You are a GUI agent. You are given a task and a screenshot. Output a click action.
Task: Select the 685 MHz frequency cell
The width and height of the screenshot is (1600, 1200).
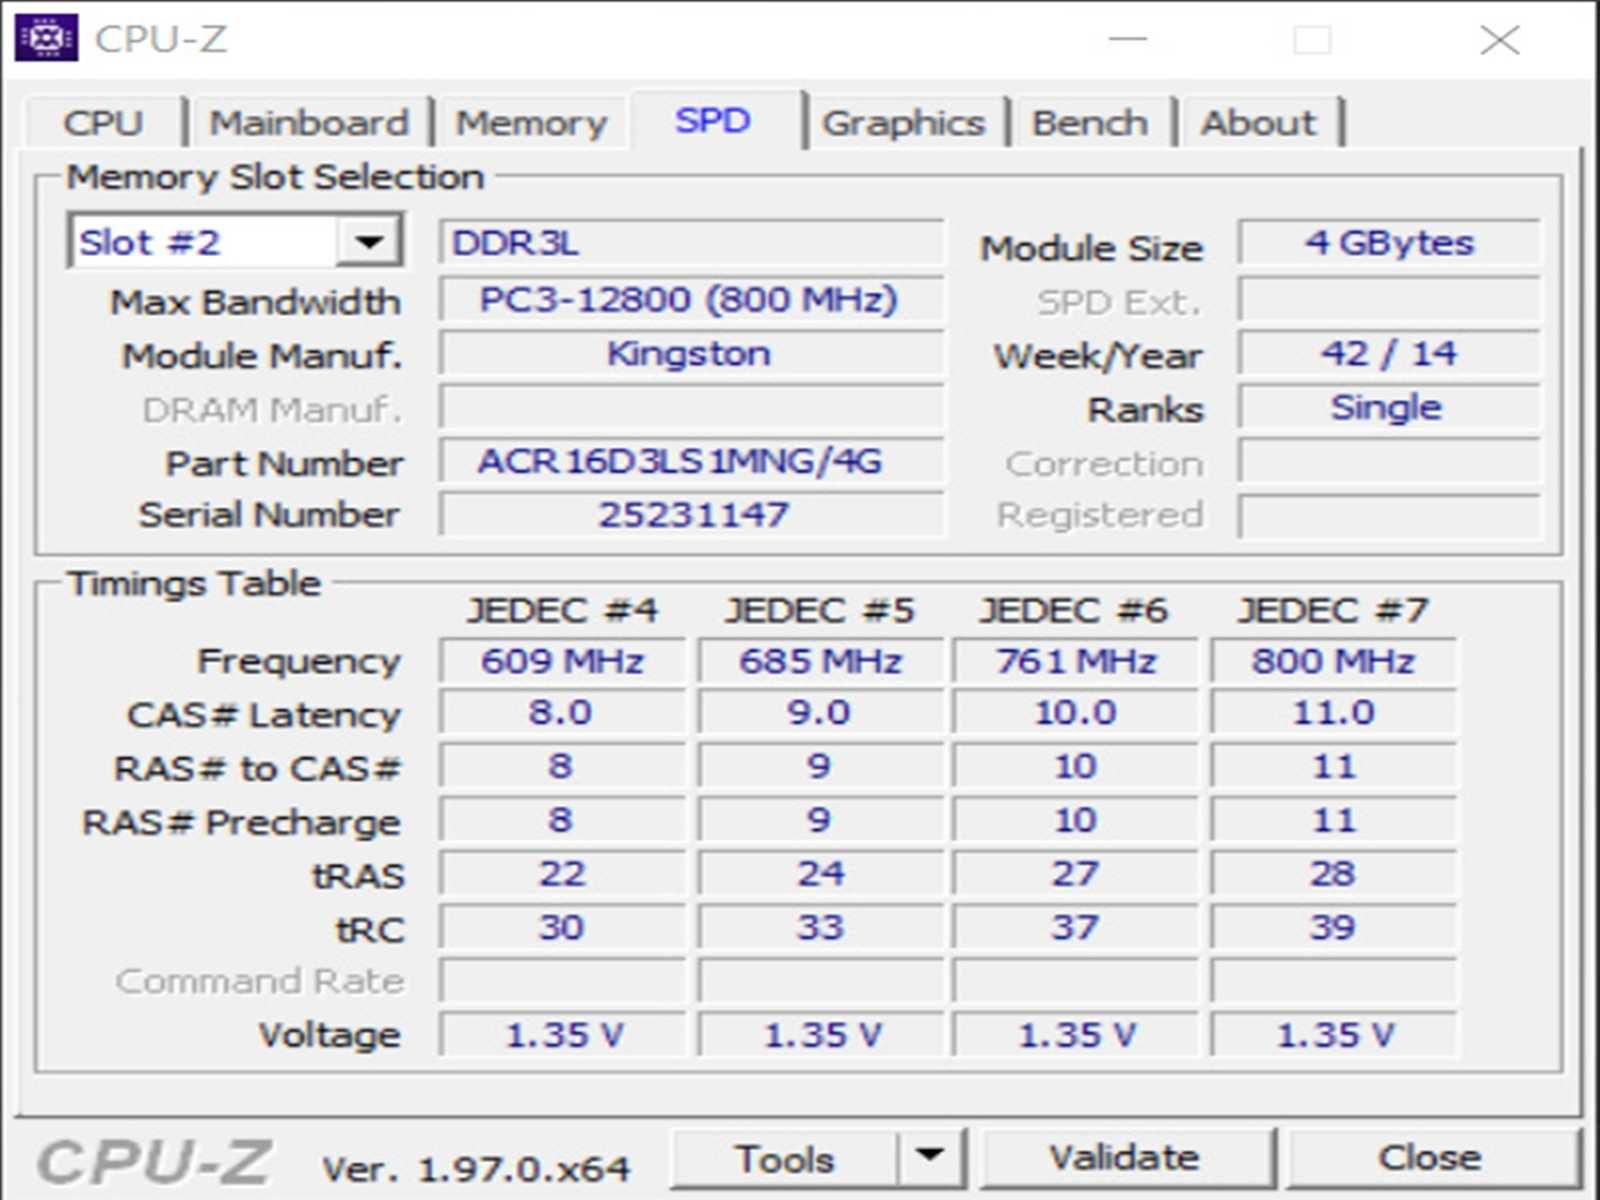[820, 661]
